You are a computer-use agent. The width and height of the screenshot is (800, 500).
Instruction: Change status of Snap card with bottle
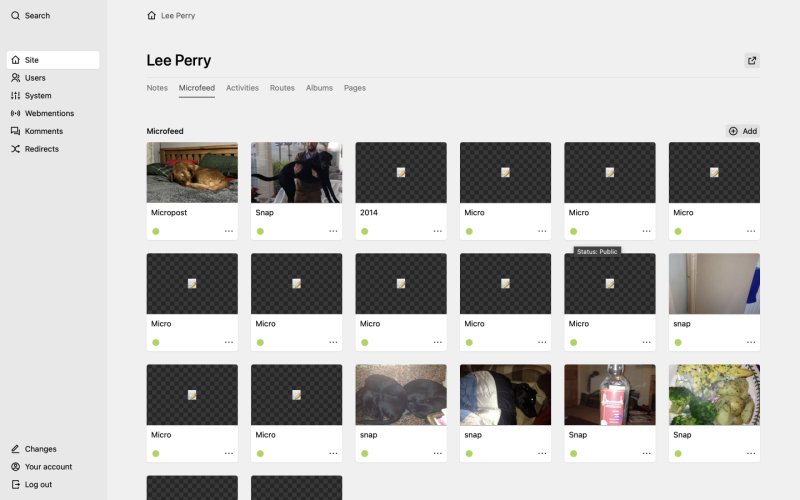573,454
